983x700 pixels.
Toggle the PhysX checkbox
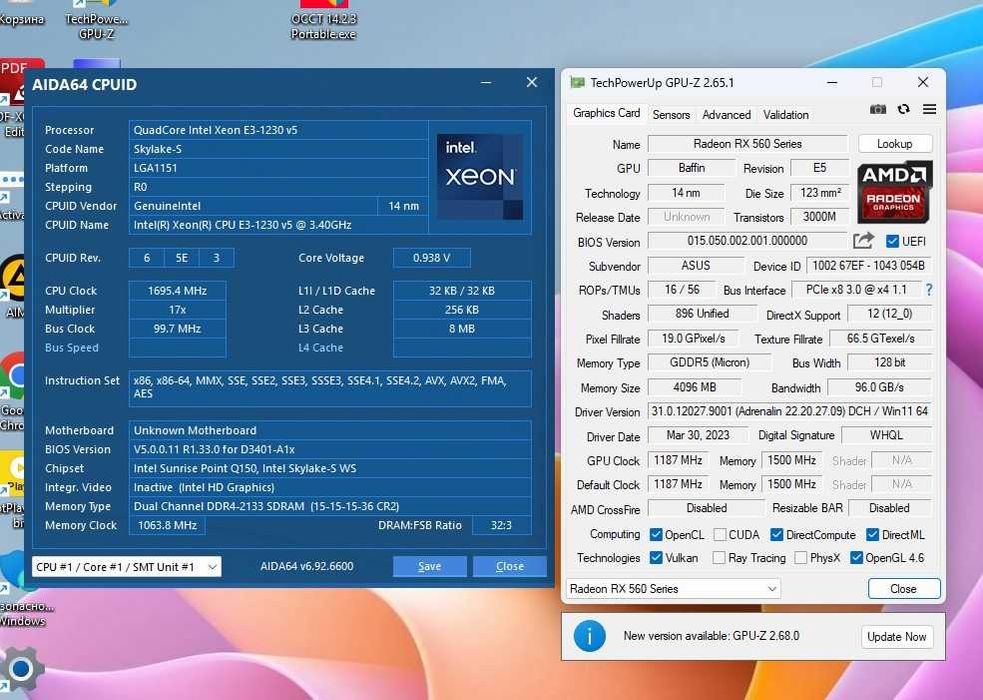(801, 557)
